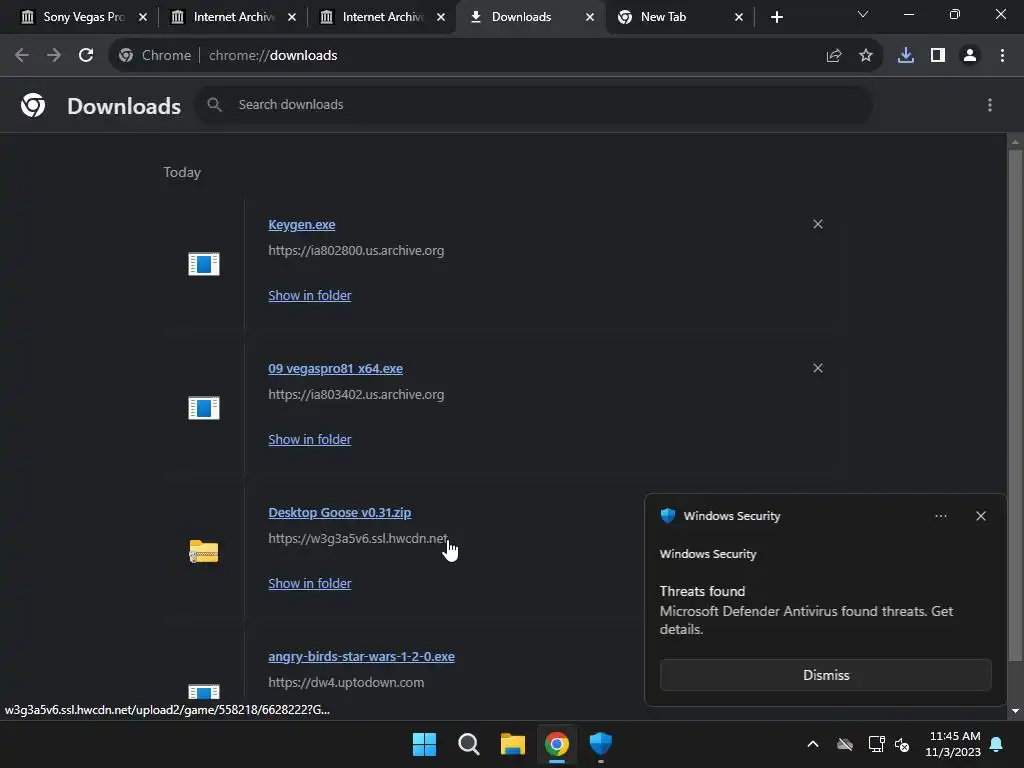Open the notification bell icon

(x=997, y=744)
